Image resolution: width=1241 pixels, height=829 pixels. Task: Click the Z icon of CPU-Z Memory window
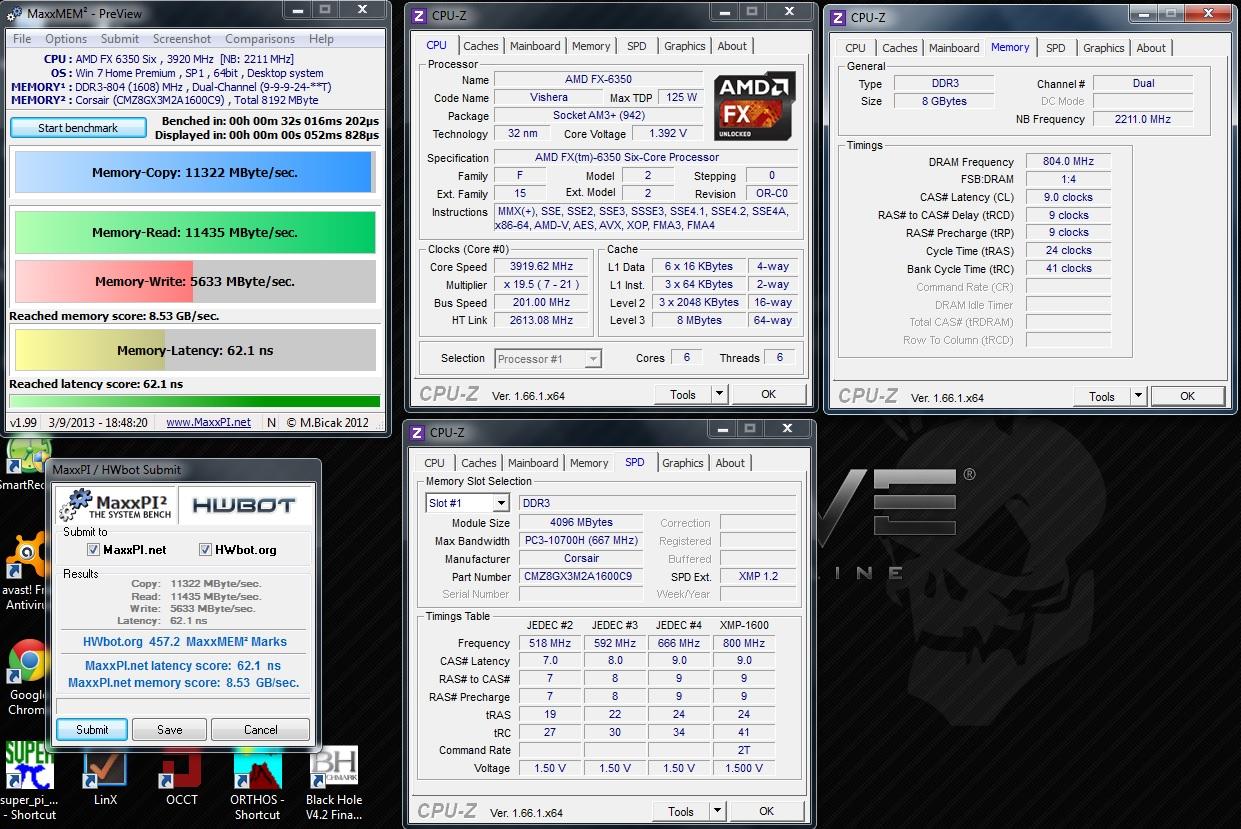click(837, 17)
